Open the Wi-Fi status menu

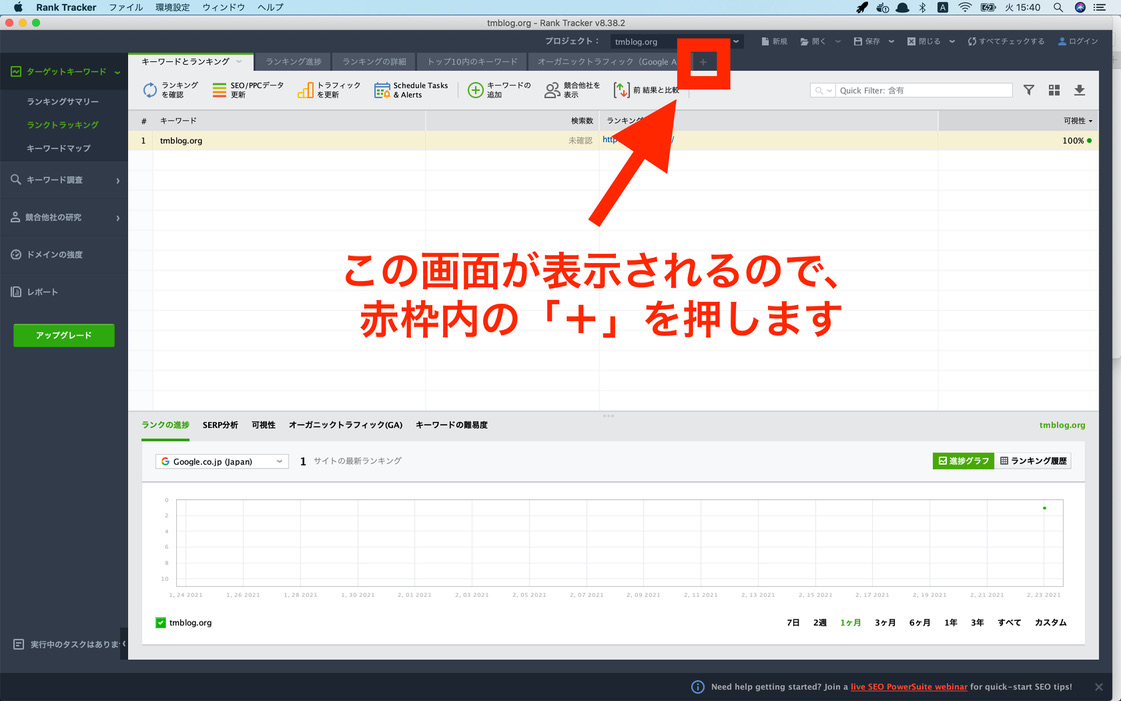click(965, 7)
